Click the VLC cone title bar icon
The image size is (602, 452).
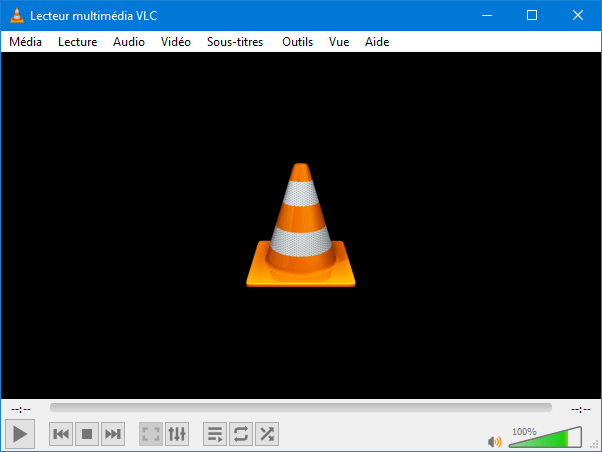[x=17, y=15]
